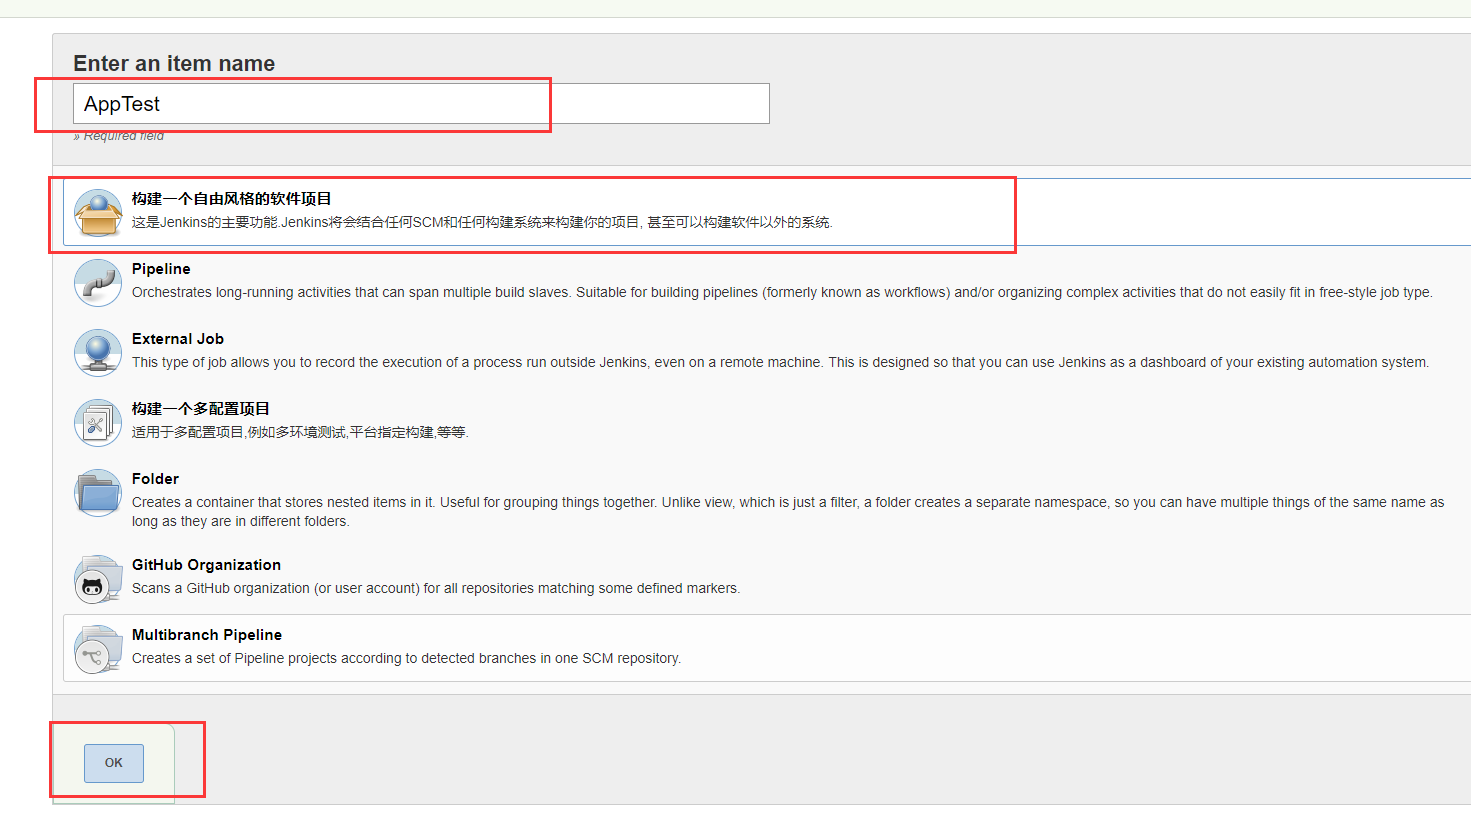Select the Multibranch Pipeline icon

pyautogui.click(x=98, y=649)
